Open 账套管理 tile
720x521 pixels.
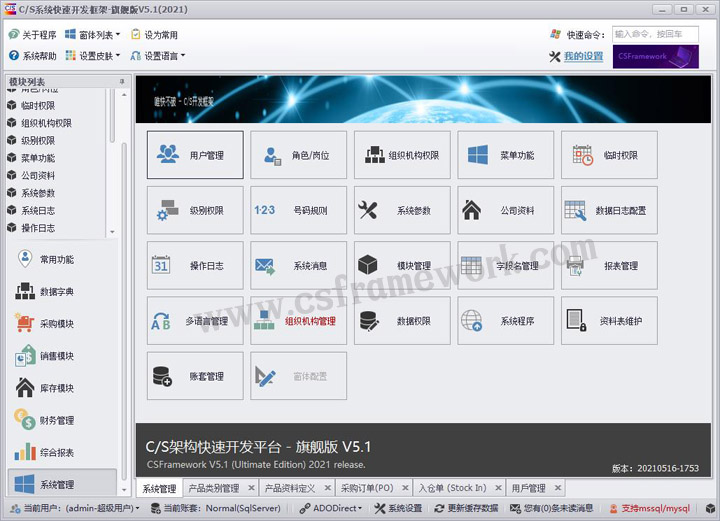pos(195,376)
